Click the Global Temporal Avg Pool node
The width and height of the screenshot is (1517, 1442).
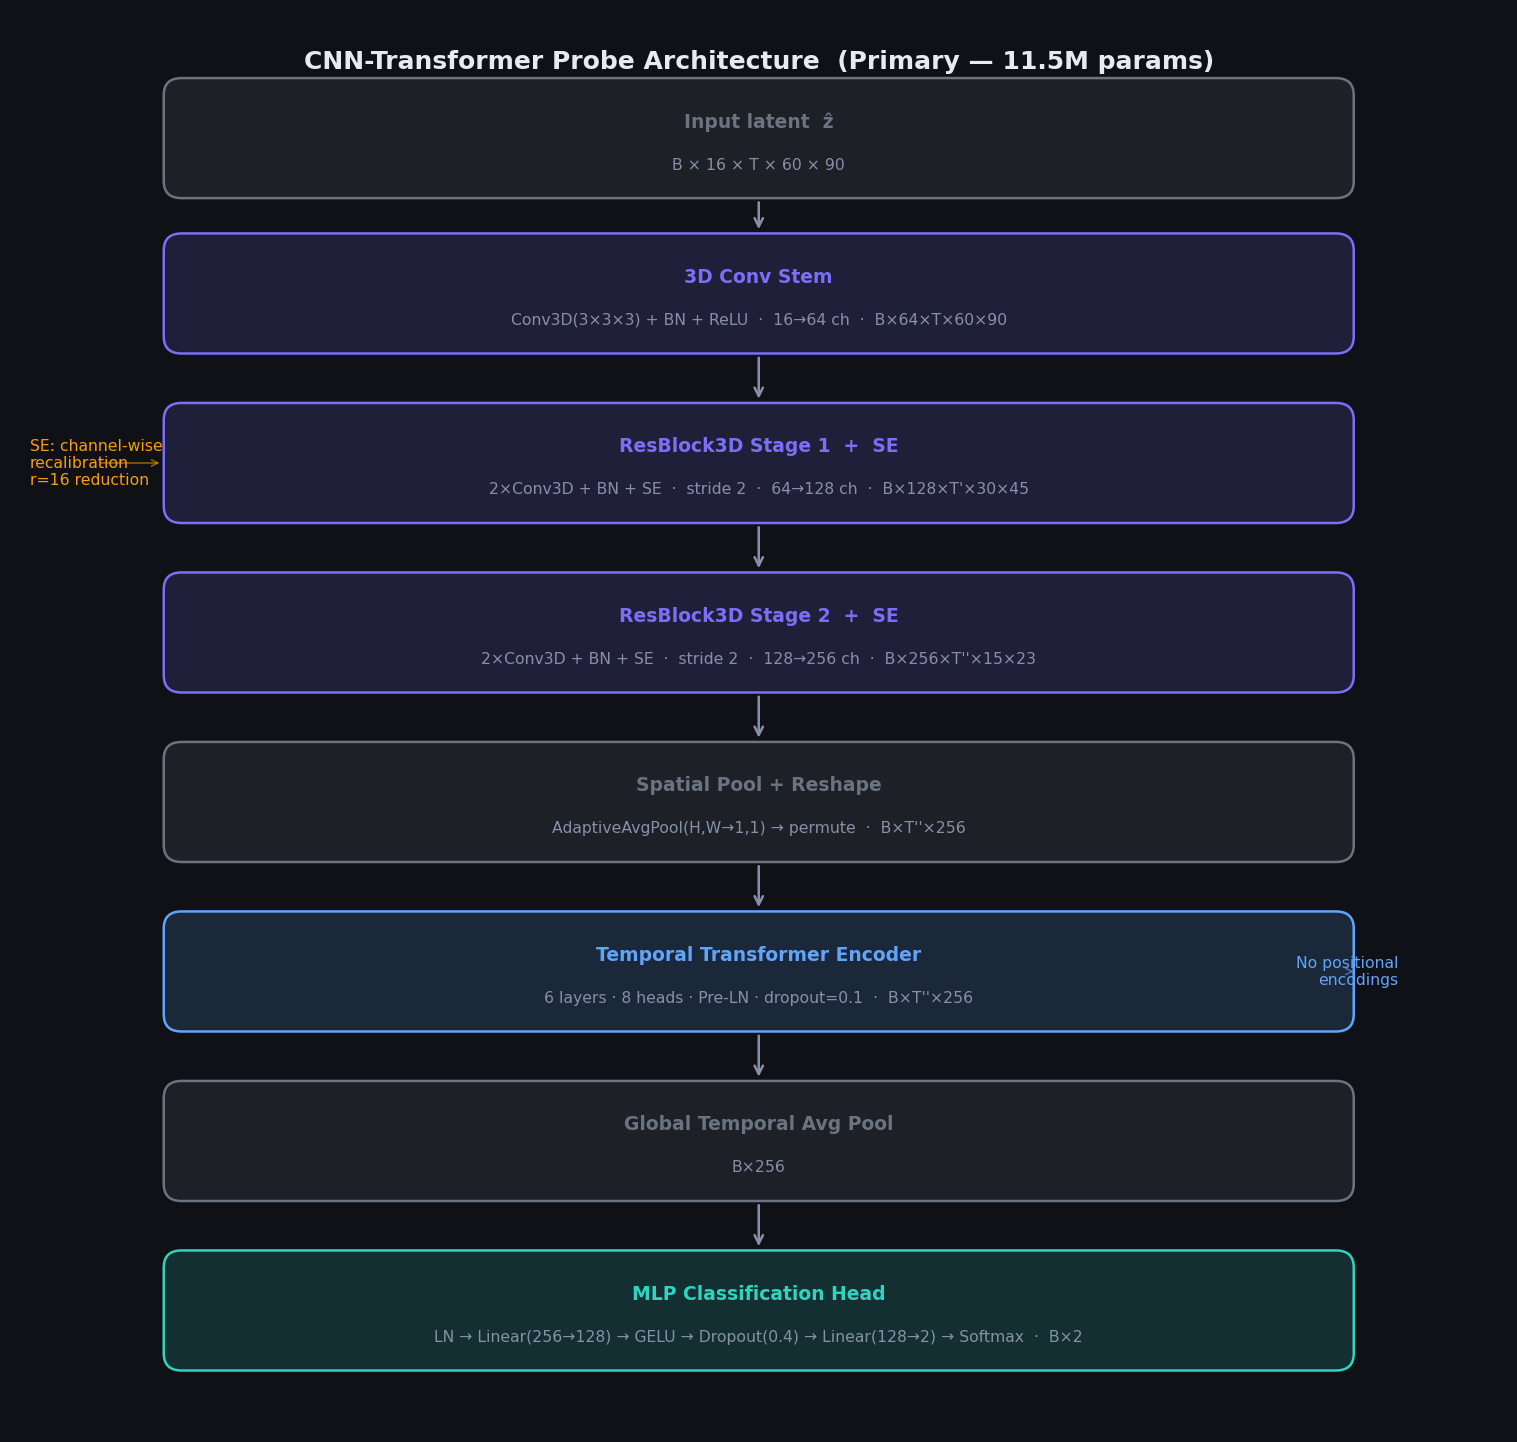pos(758,1140)
